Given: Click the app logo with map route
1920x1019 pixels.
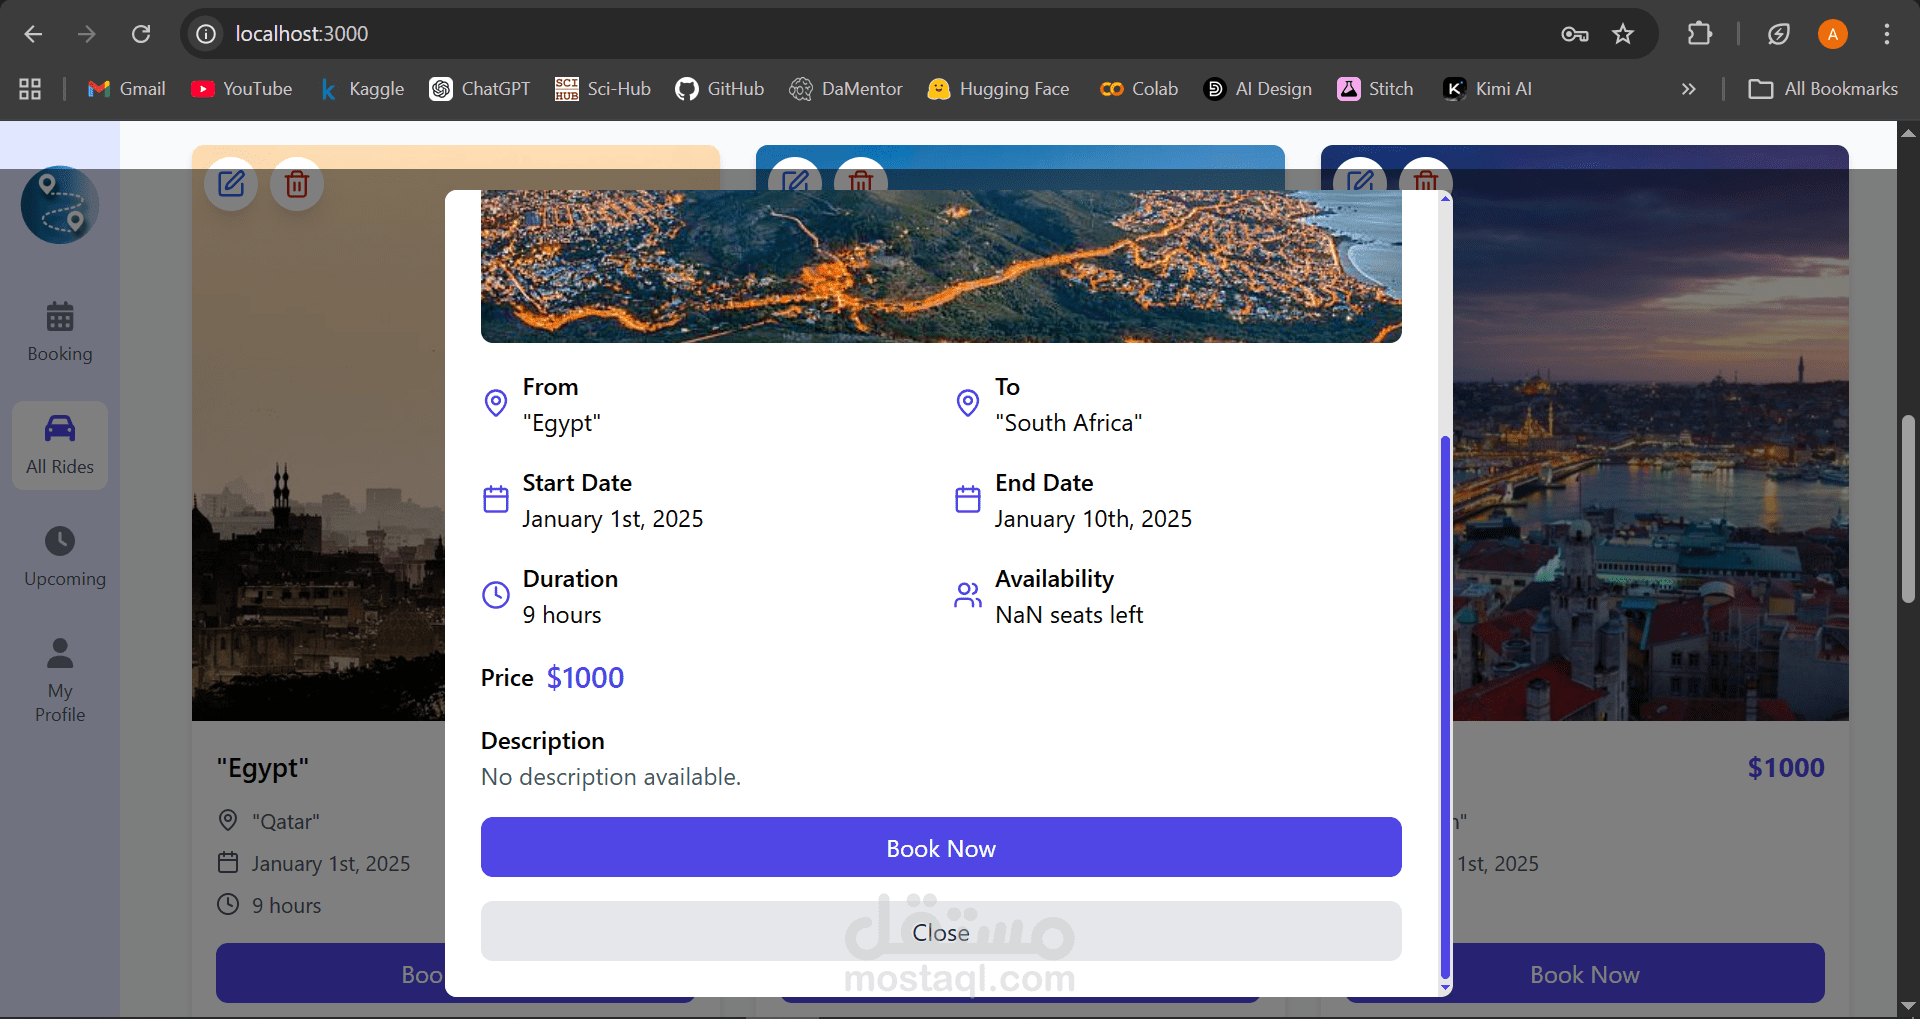Looking at the screenshot, I should 60,205.
